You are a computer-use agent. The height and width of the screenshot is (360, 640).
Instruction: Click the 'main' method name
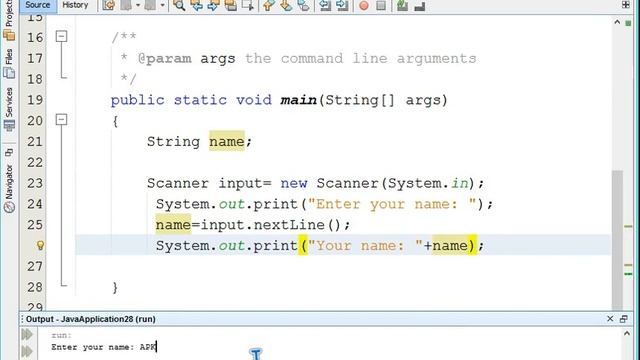[298, 100]
